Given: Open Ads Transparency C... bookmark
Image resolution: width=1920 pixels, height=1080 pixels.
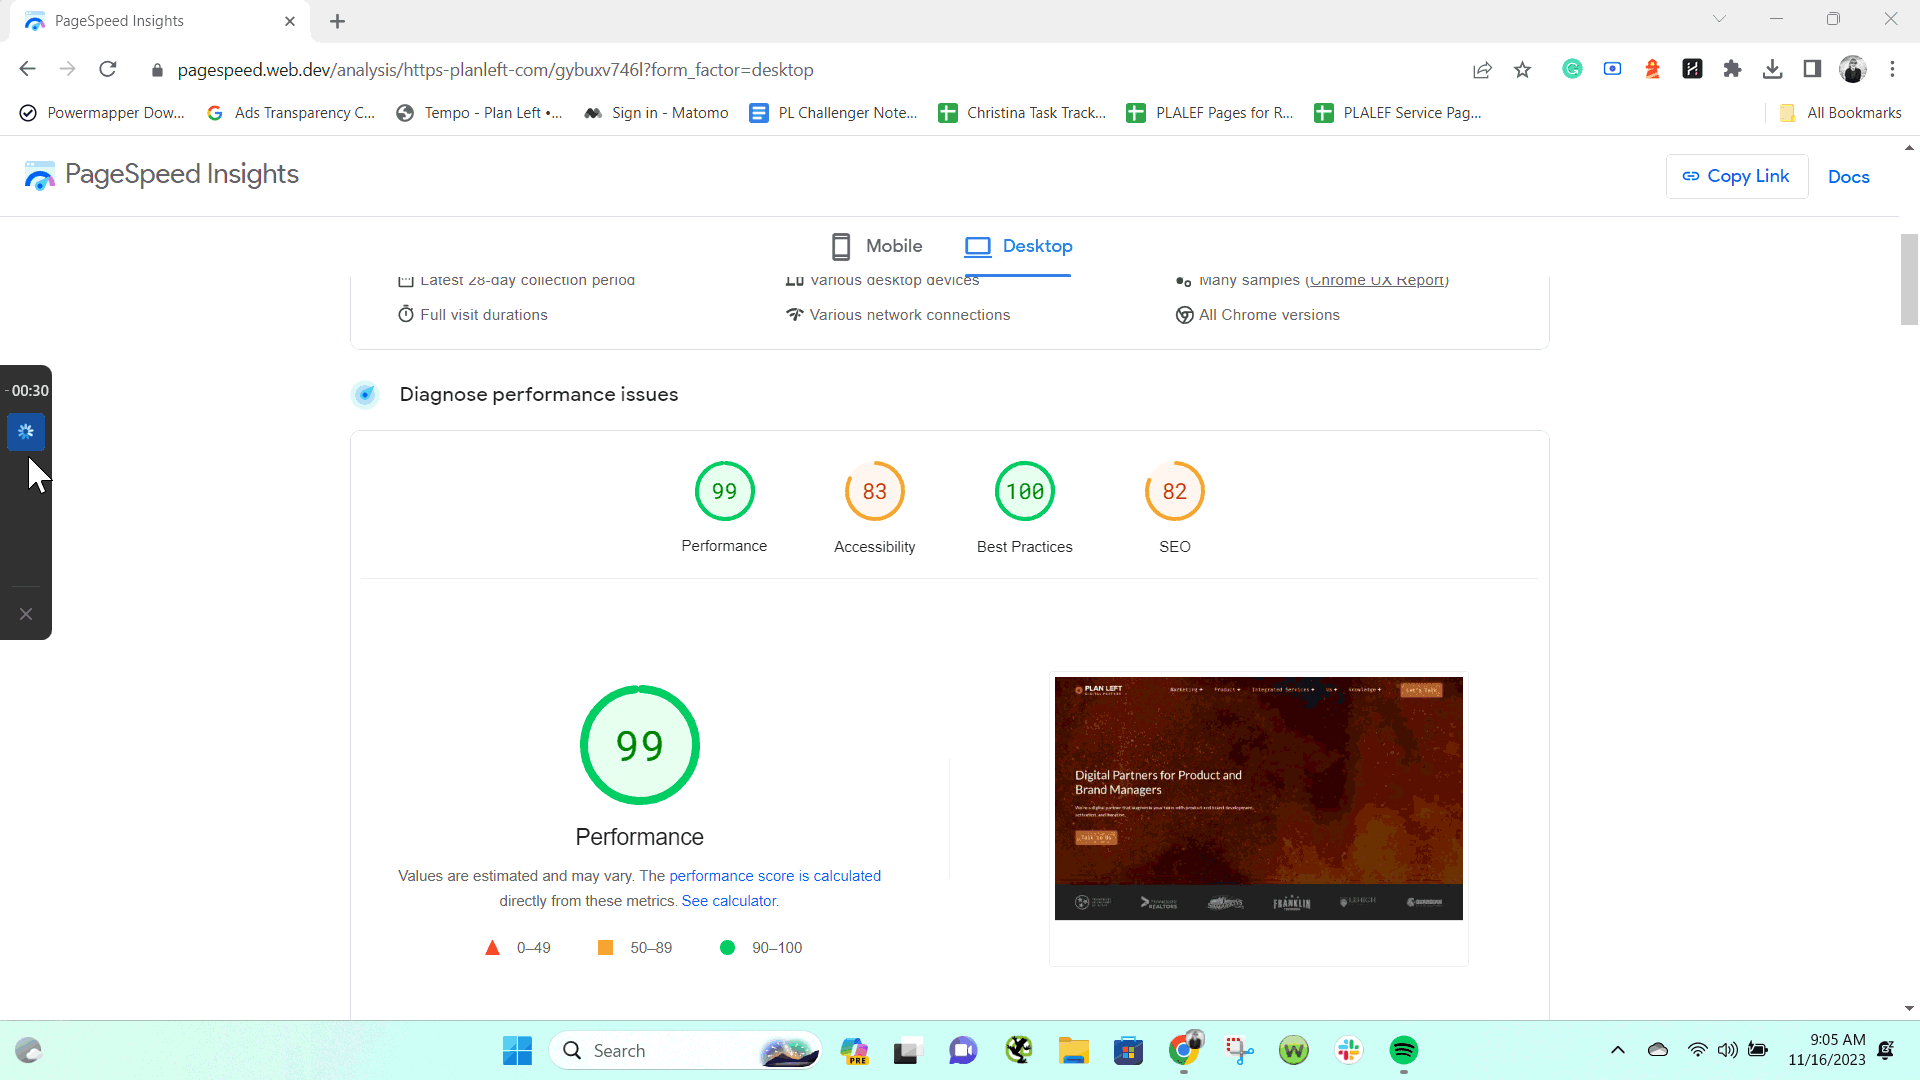Looking at the screenshot, I should (x=291, y=113).
